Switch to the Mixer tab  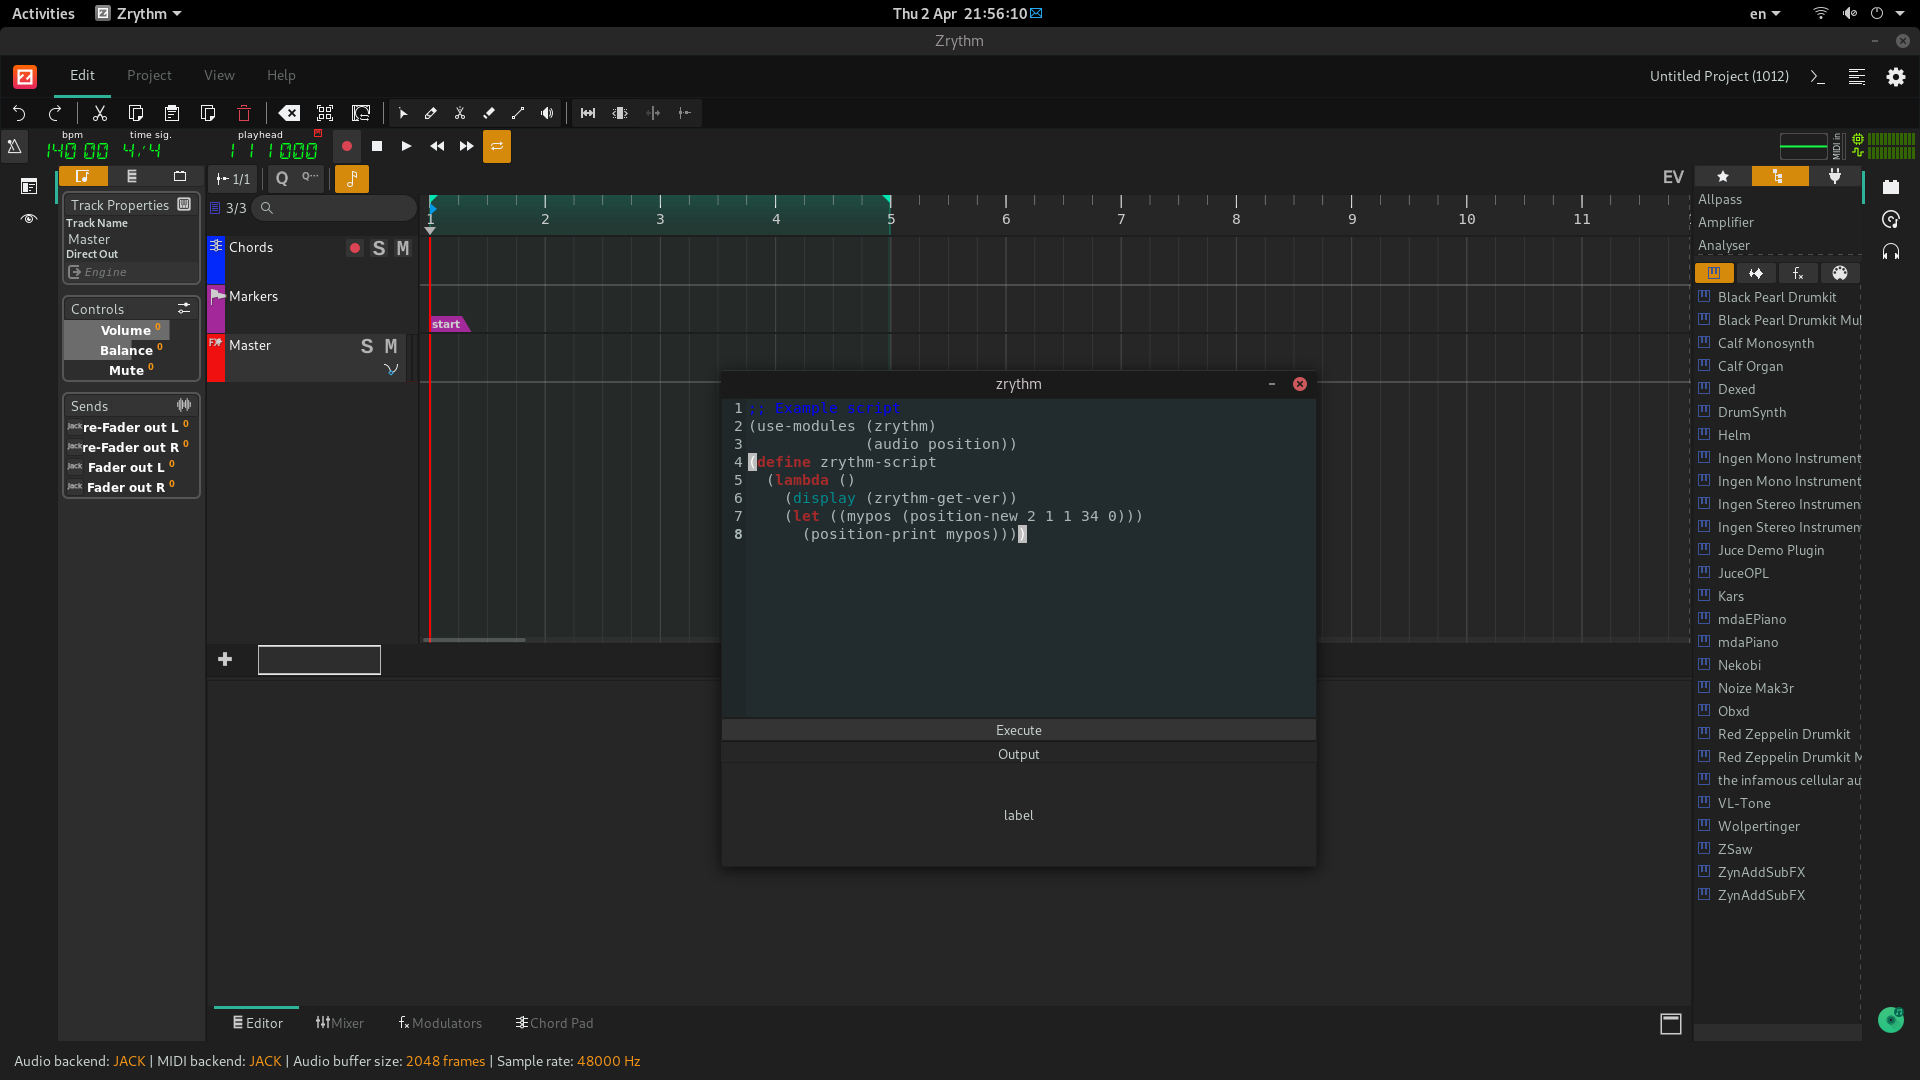(340, 1023)
